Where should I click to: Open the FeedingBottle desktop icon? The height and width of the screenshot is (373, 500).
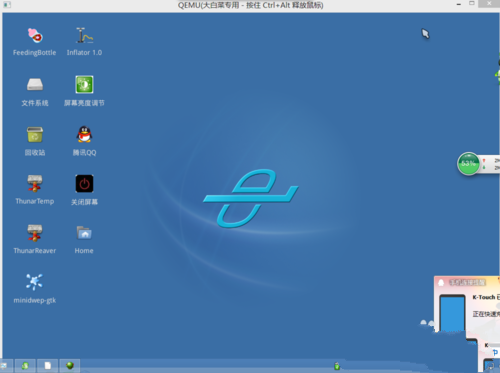[35, 35]
